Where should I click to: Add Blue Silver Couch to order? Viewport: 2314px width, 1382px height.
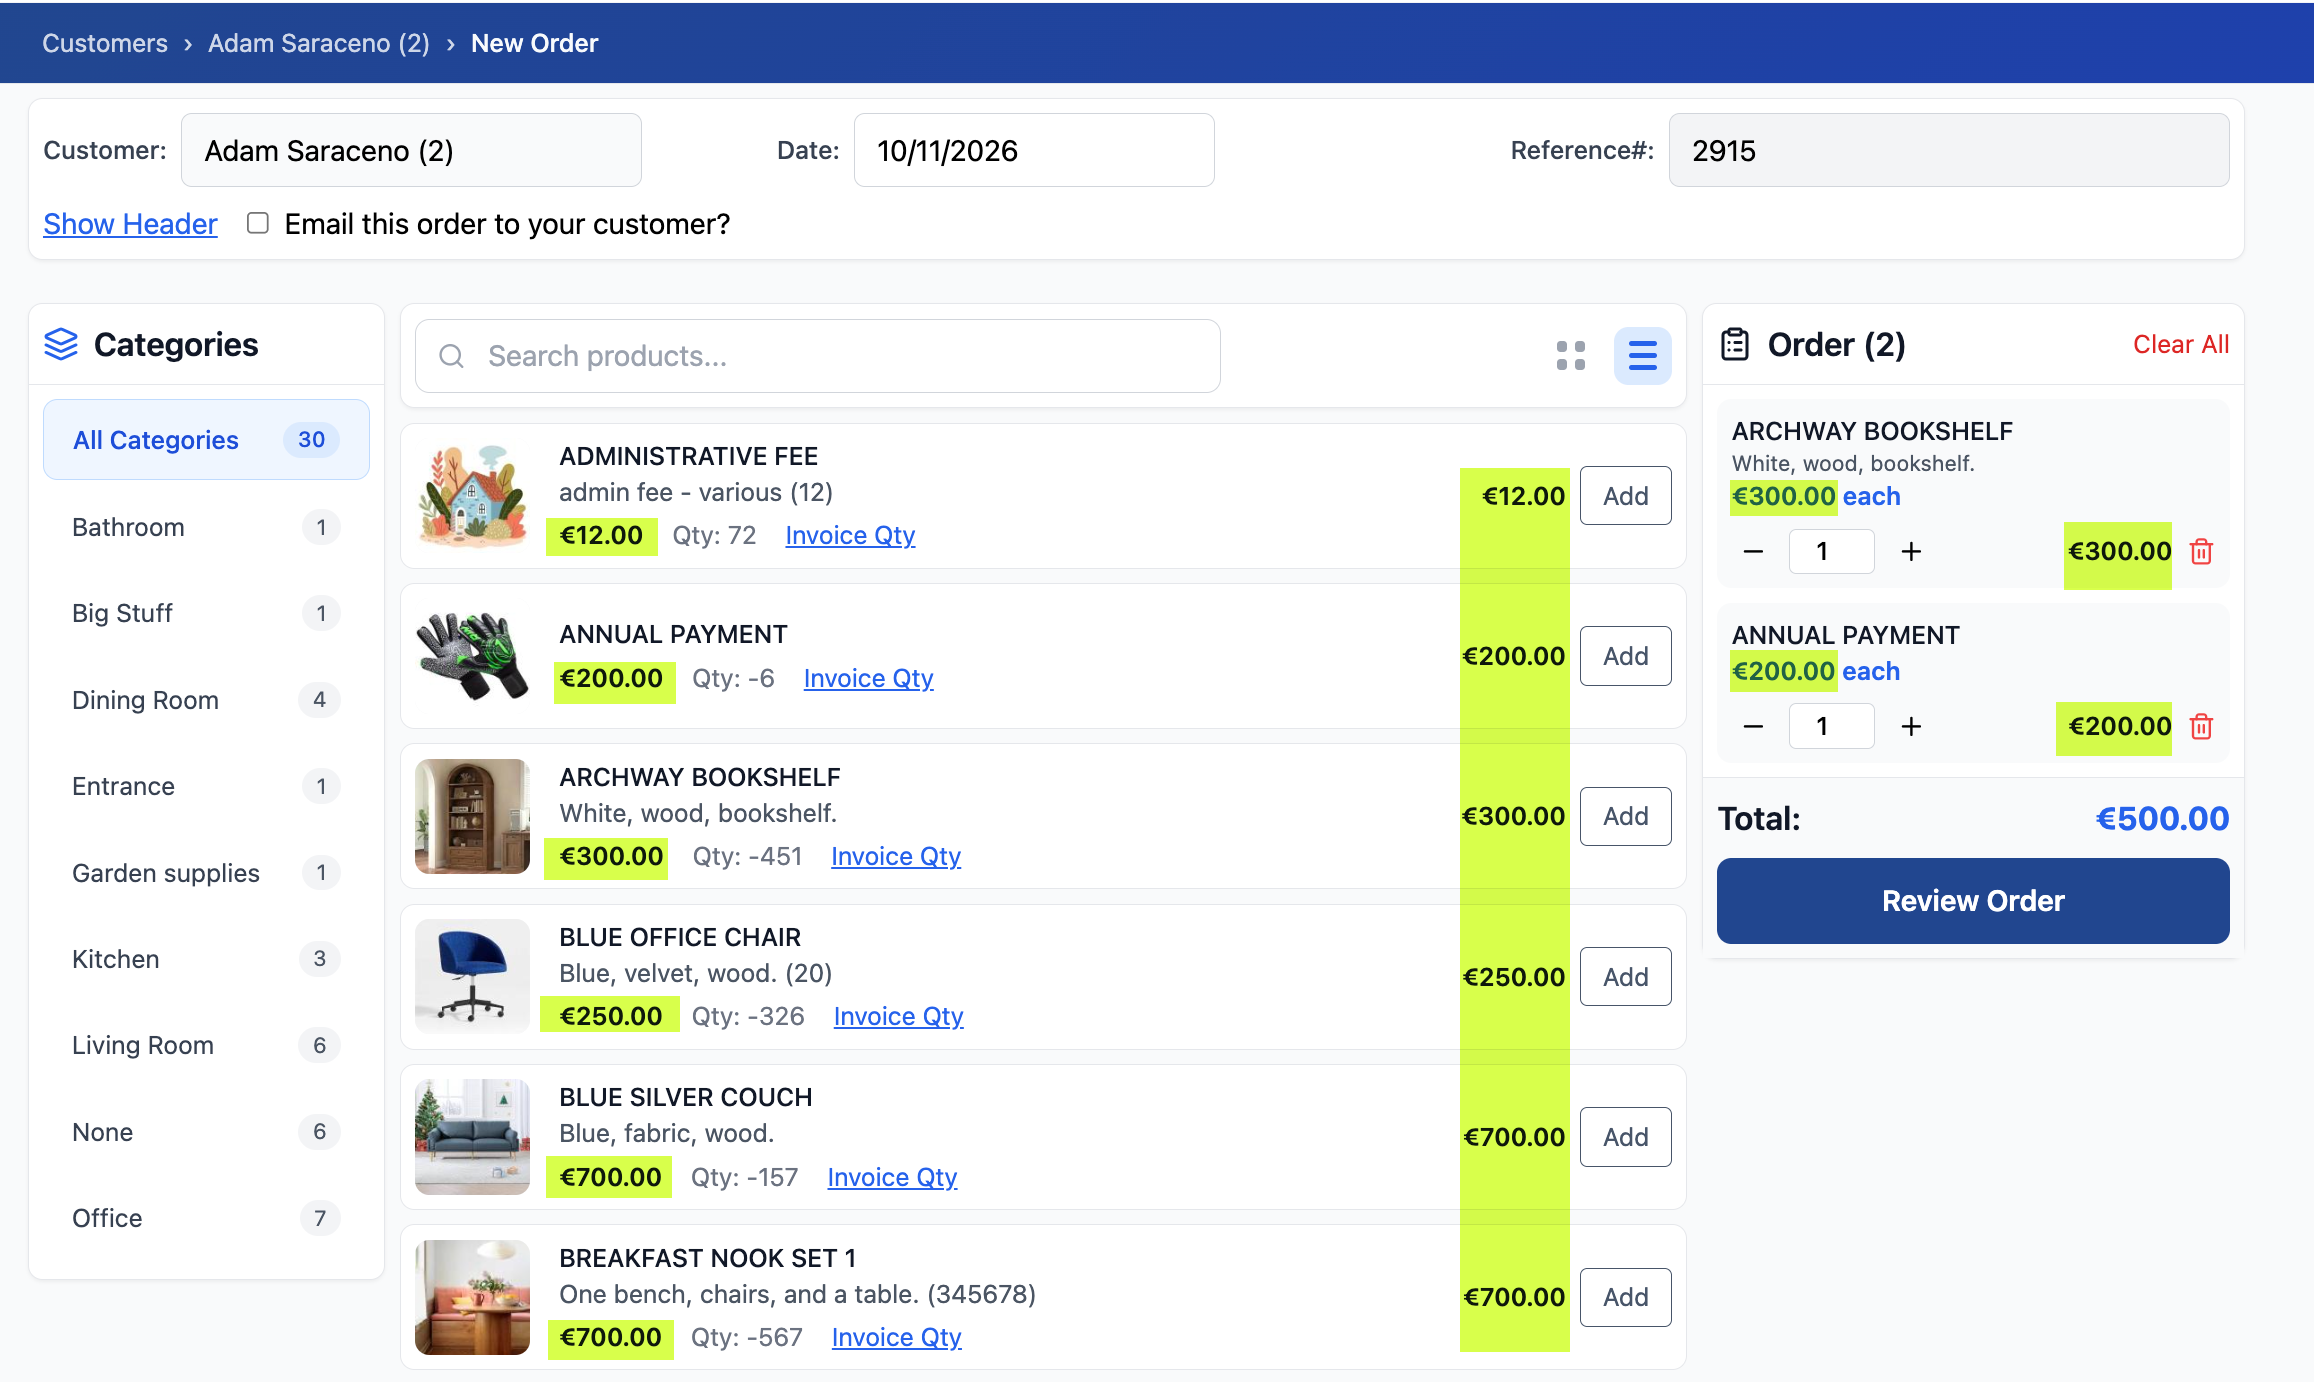1625,1137
